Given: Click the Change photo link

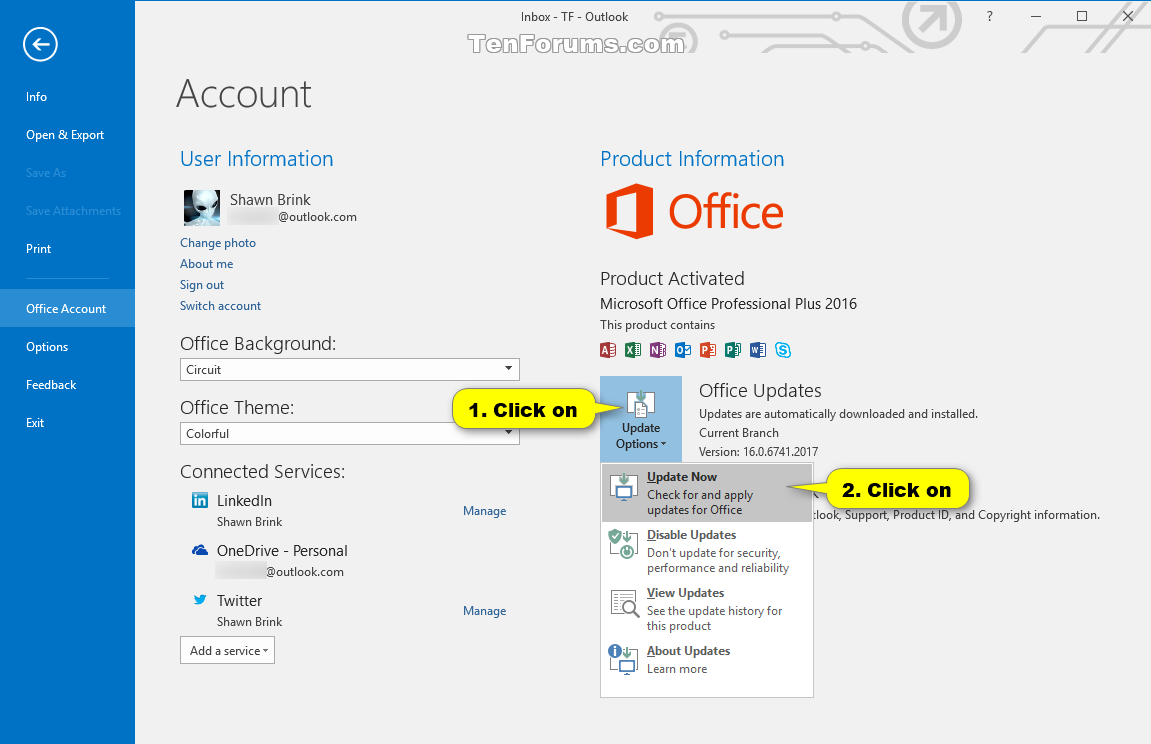Looking at the screenshot, I should coord(218,243).
